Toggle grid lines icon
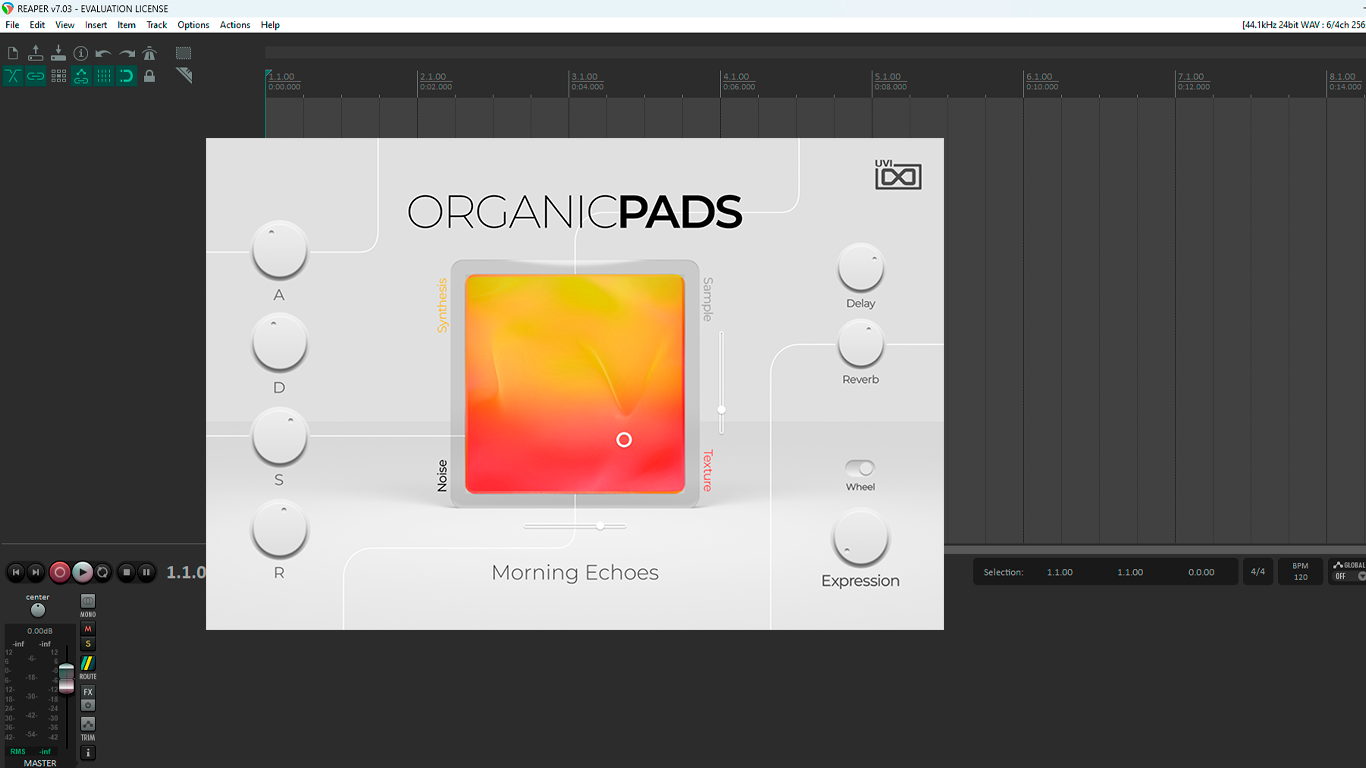The height and width of the screenshot is (768, 1366). tap(104, 76)
